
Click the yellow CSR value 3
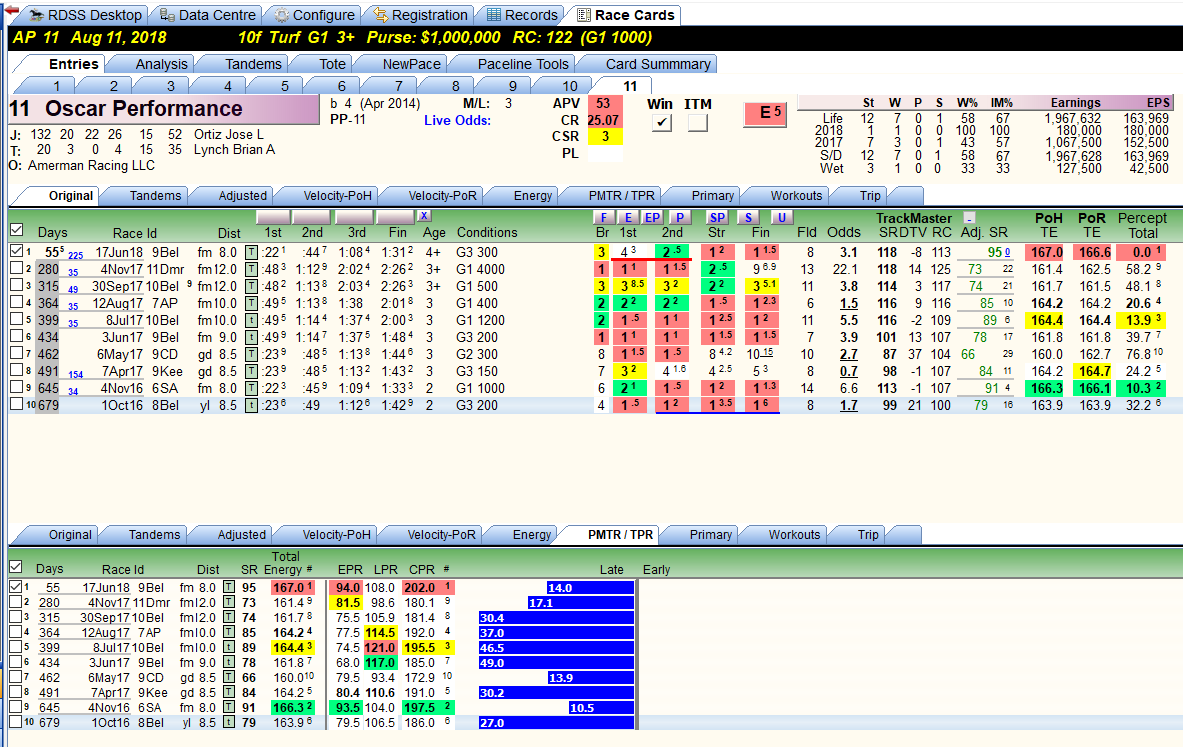pyautogui.click(x=604, y=137)
